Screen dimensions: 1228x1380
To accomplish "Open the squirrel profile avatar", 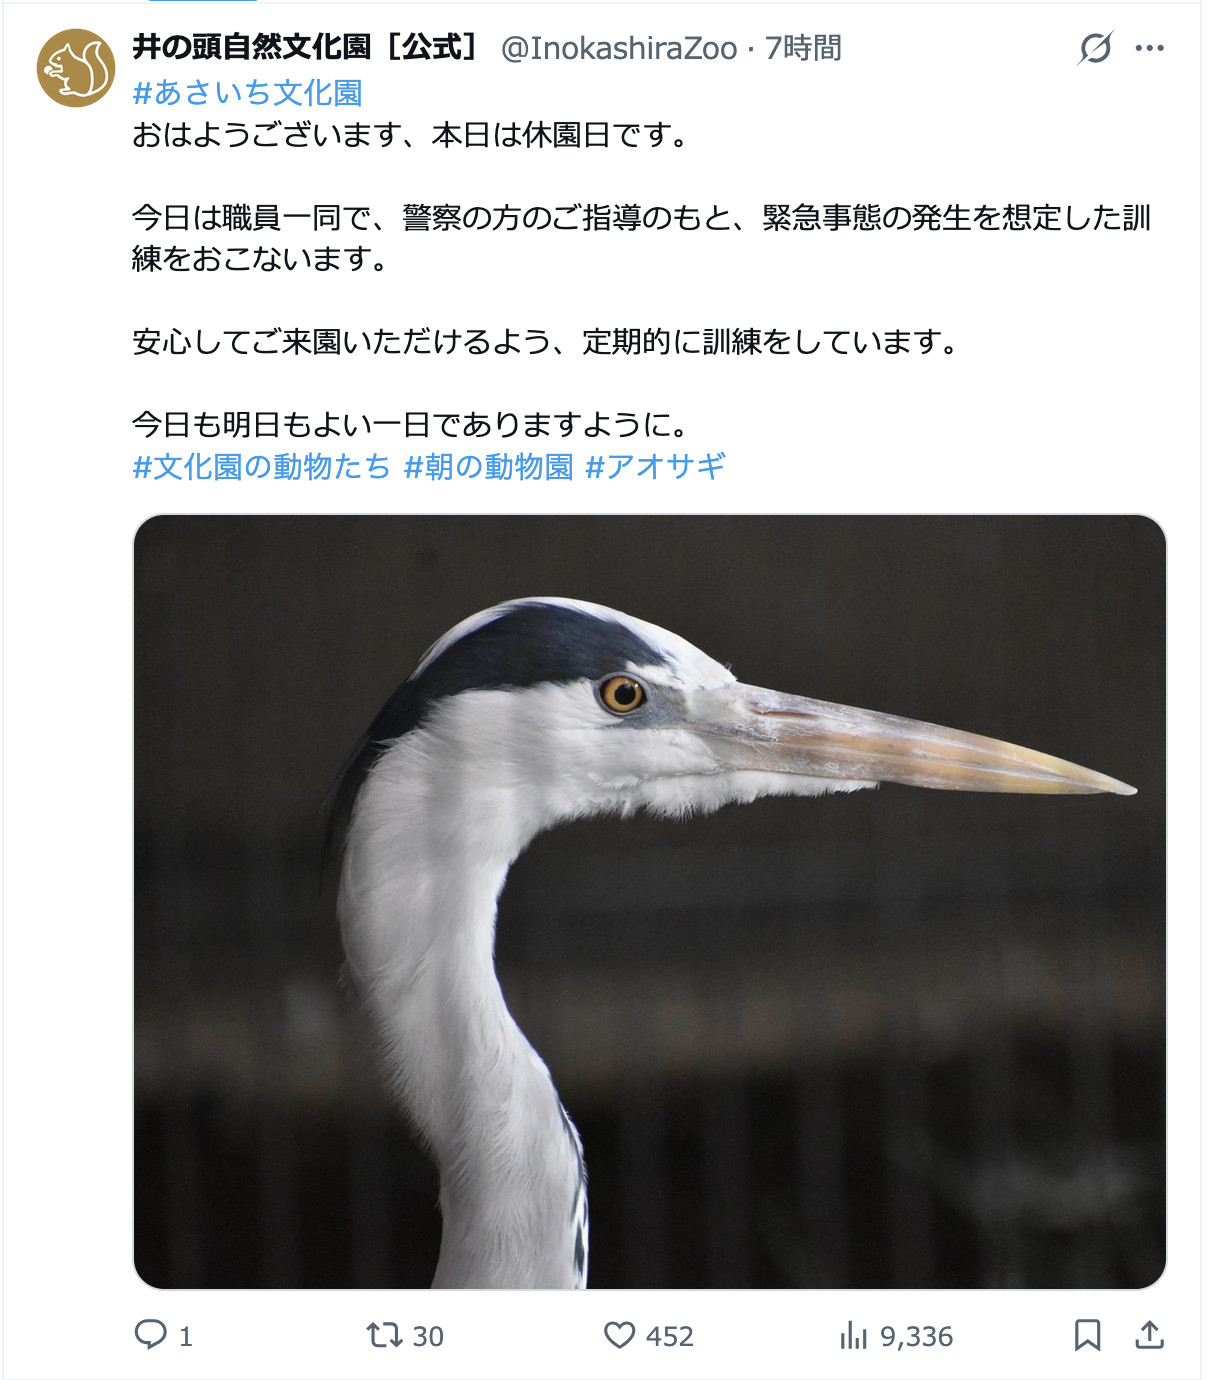I will (76, 68).
